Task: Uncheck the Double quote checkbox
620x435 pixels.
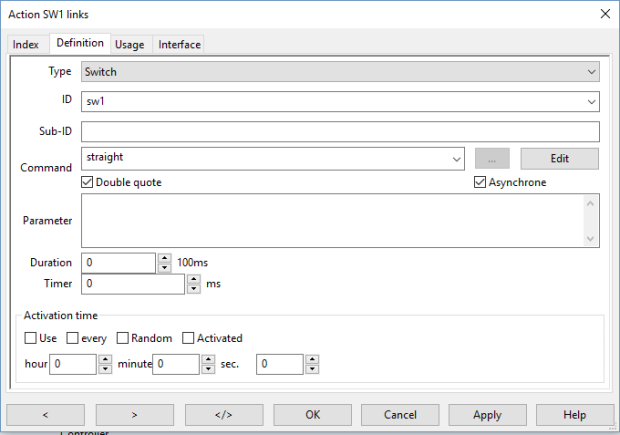Action: pyautogui.click(x=88, y=183)
